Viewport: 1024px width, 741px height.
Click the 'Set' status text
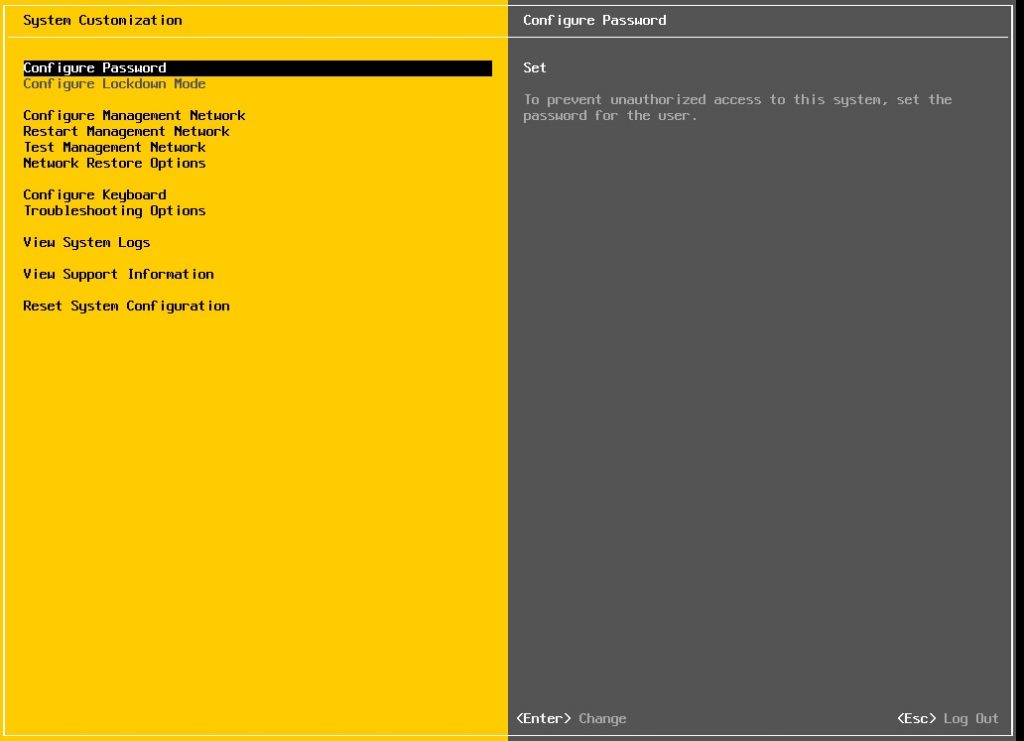[x=534, y=68]
